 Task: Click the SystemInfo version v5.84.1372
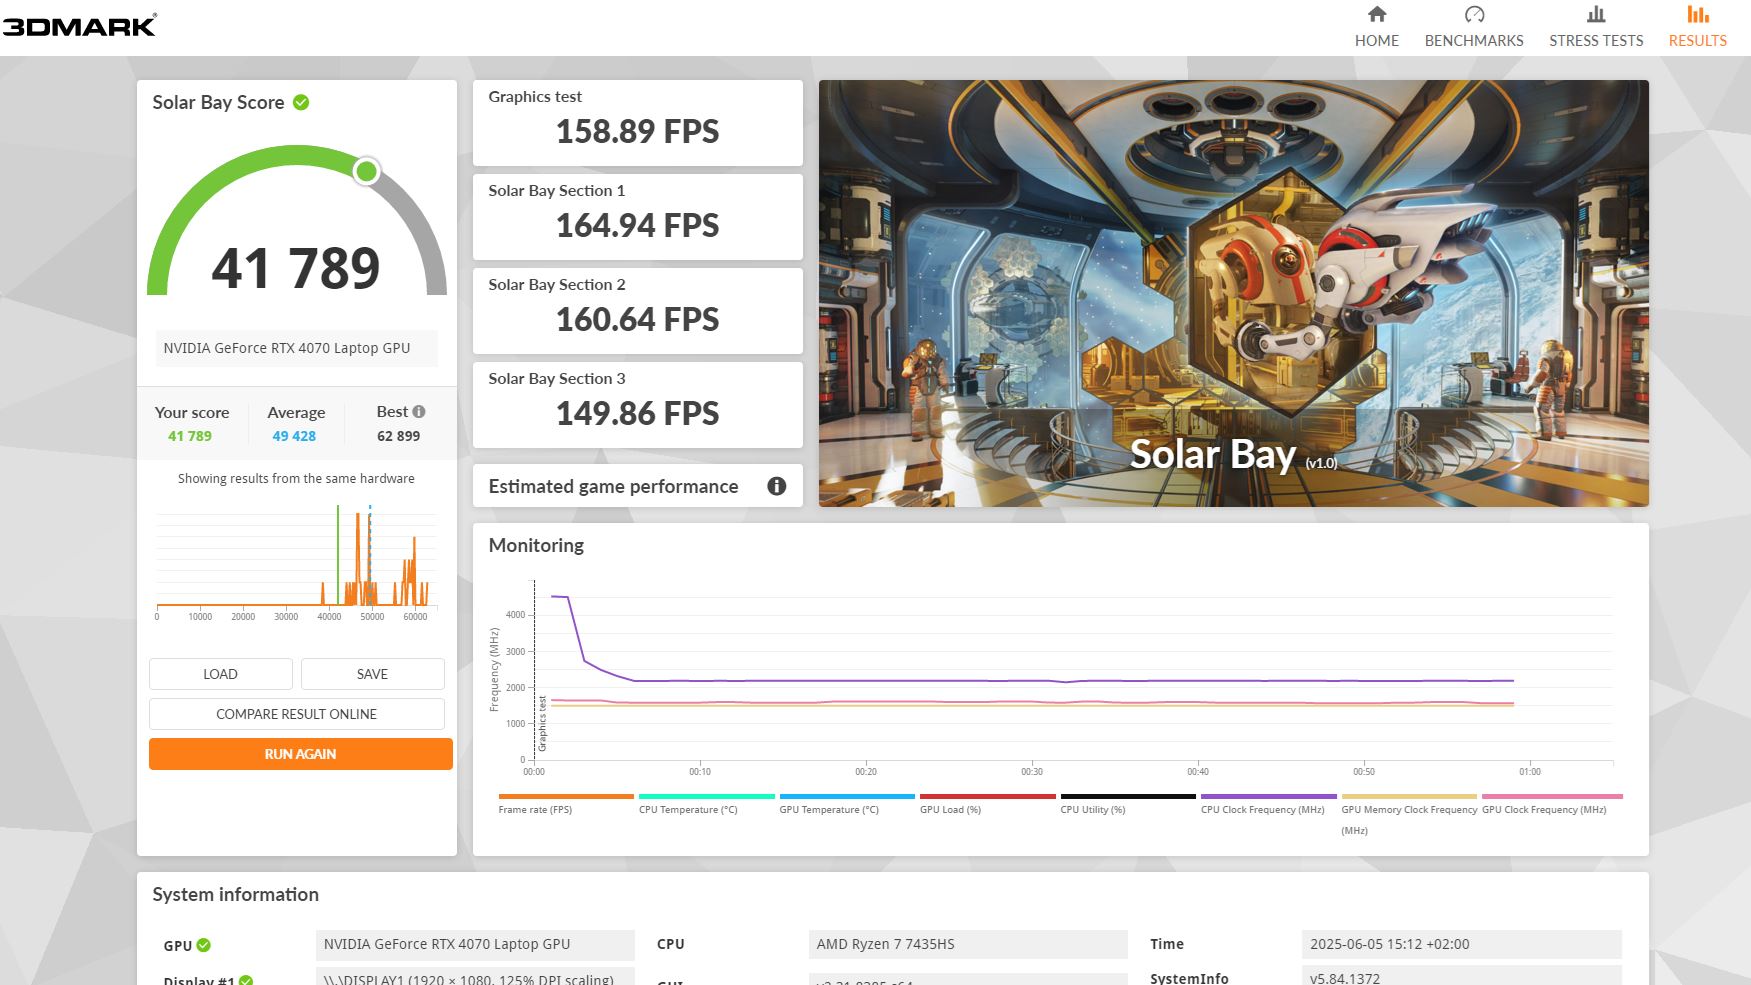(1462, 978)
